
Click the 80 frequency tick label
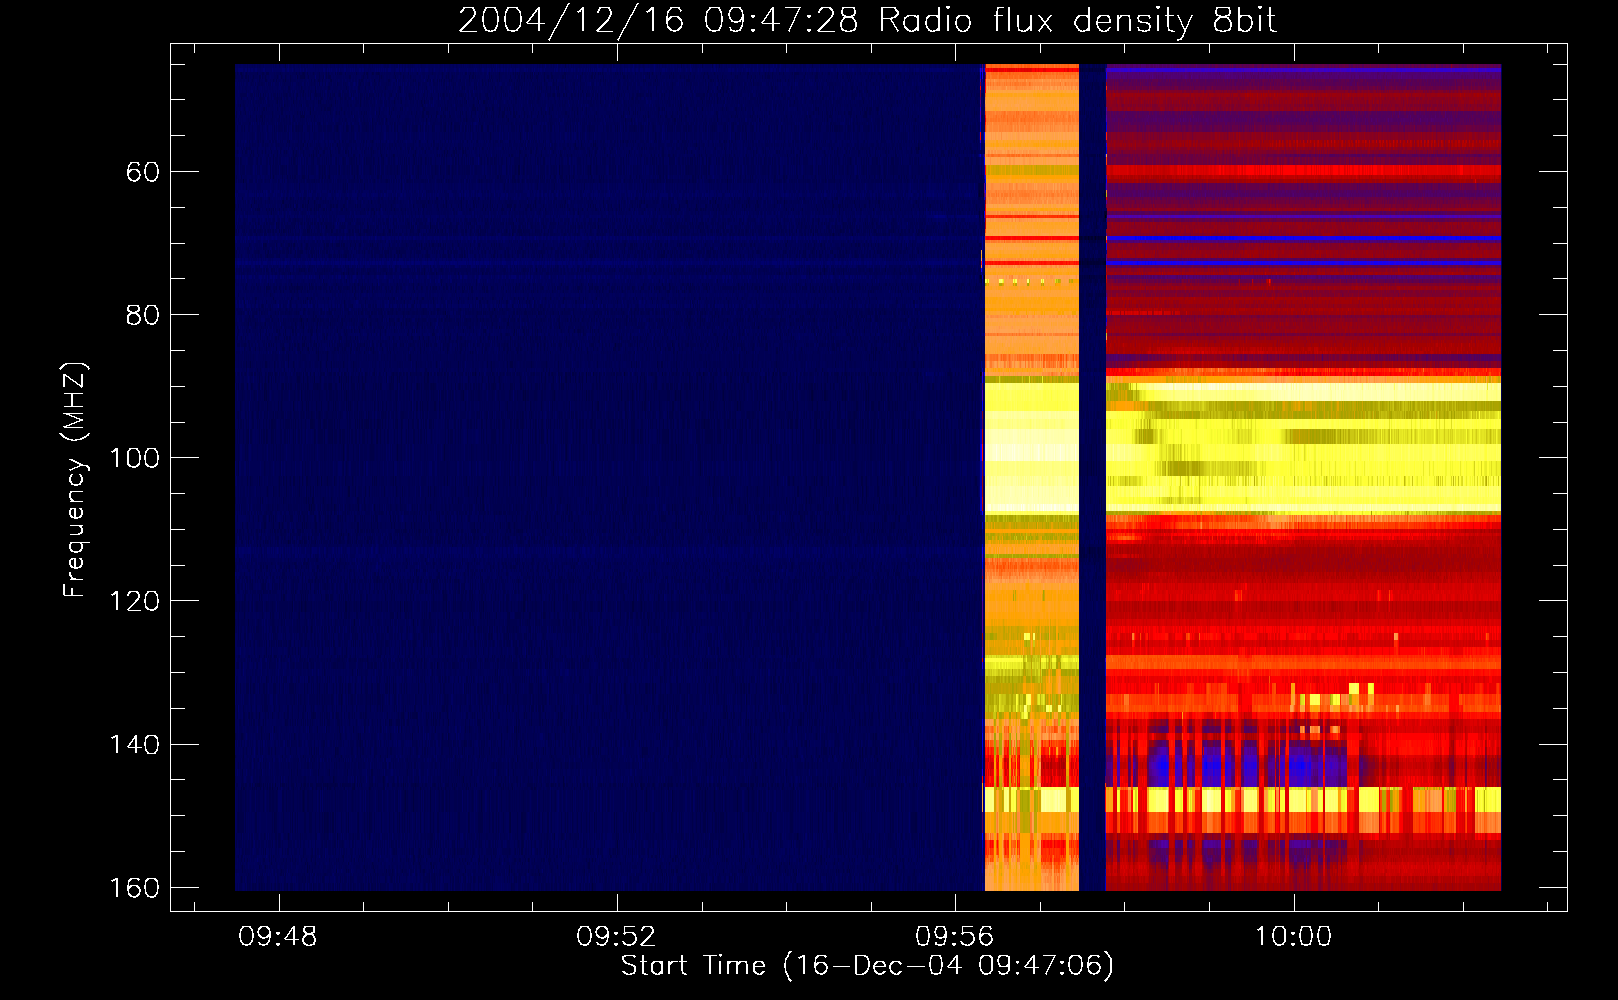pos(142,315)
